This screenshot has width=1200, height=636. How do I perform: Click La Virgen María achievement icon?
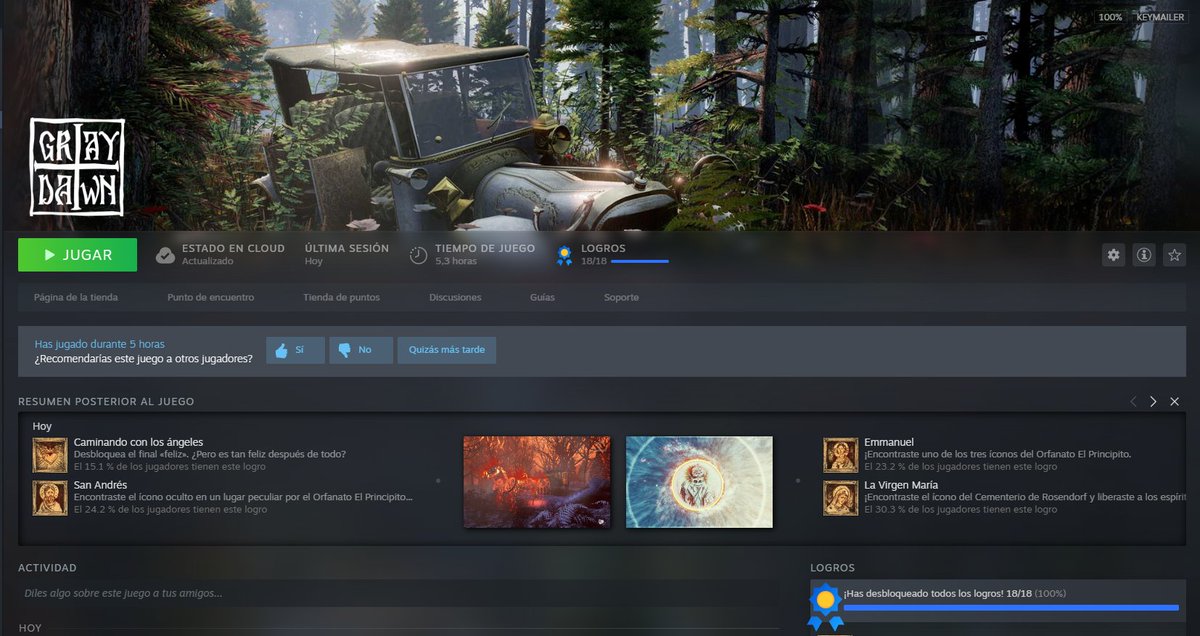(x=841, y=498)
